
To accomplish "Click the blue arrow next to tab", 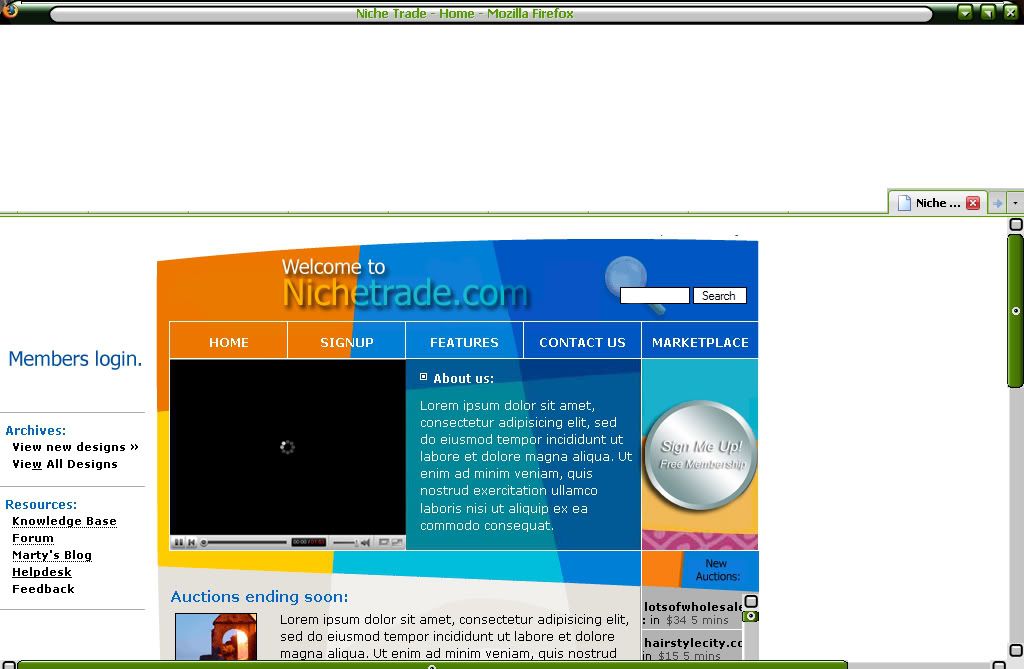I will [x=997, y=203].
